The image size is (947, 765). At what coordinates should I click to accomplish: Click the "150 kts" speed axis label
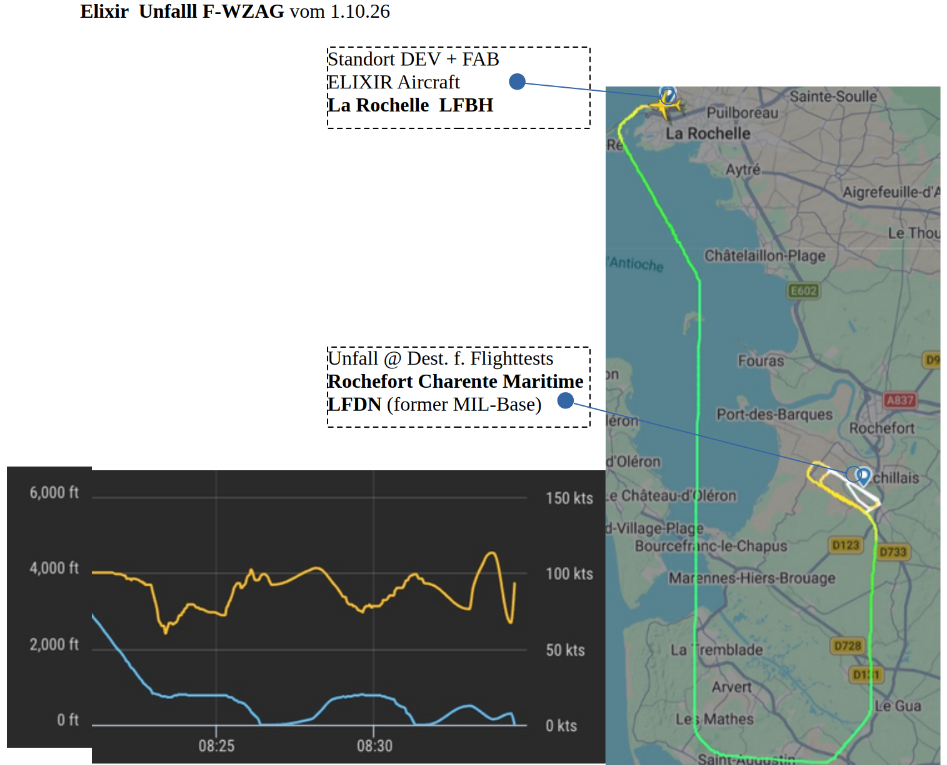(570, 498)
